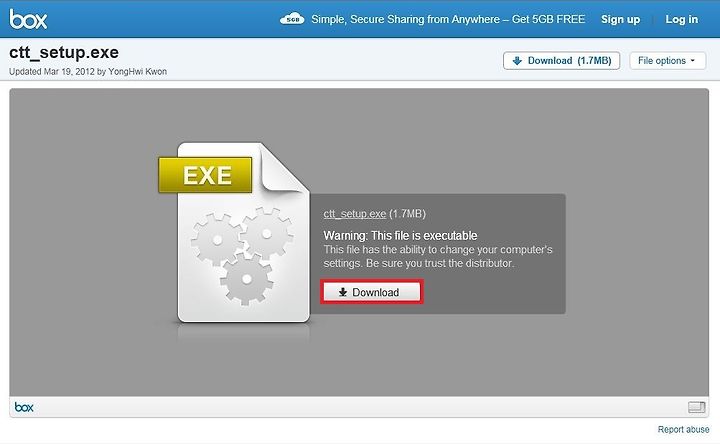
Task: Click the fullscreen icon in the preview footer
Action: (697, 407)
